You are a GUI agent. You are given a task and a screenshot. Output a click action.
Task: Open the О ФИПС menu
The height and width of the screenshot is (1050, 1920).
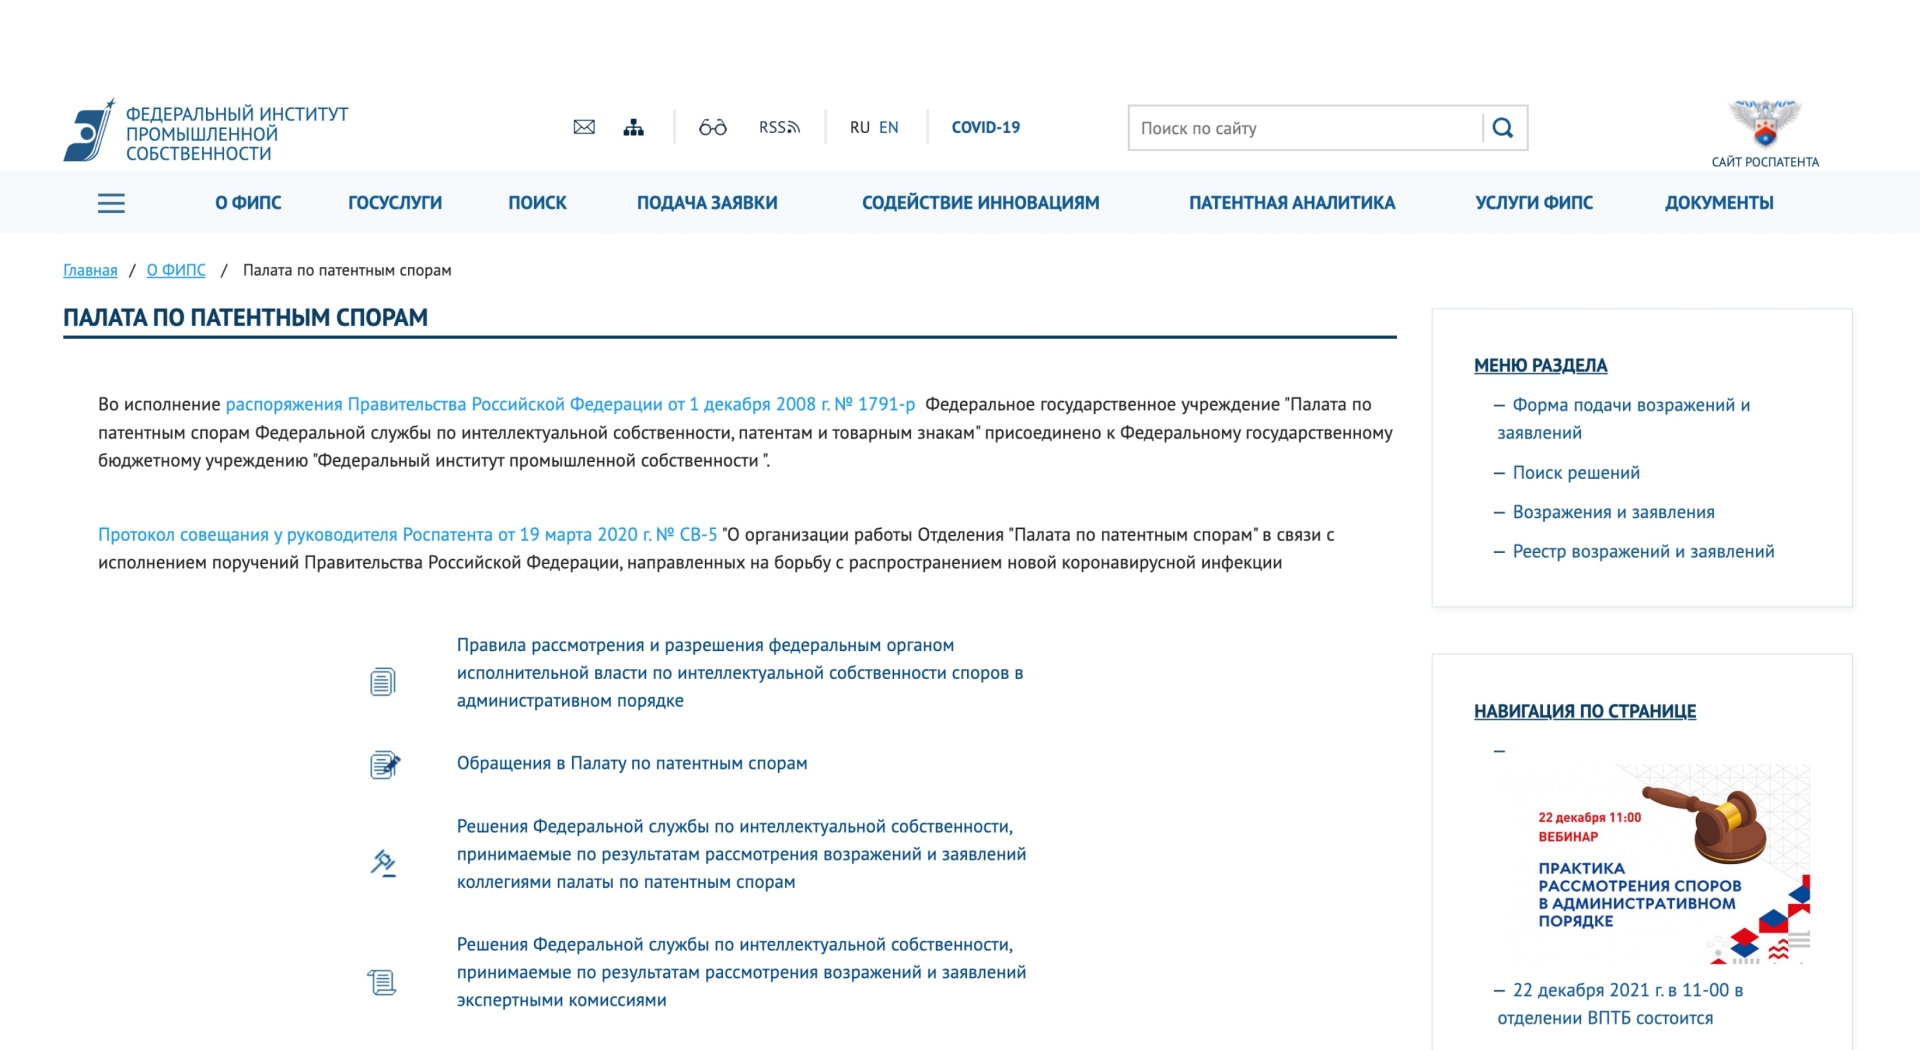pyautogui.click(x=248, y=203)
